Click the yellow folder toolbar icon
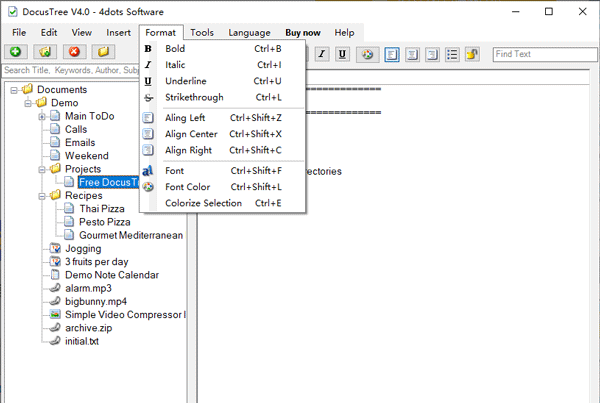The width and height of the screenshot is (600, 403). pyautogui.click(x=103, y=52)
